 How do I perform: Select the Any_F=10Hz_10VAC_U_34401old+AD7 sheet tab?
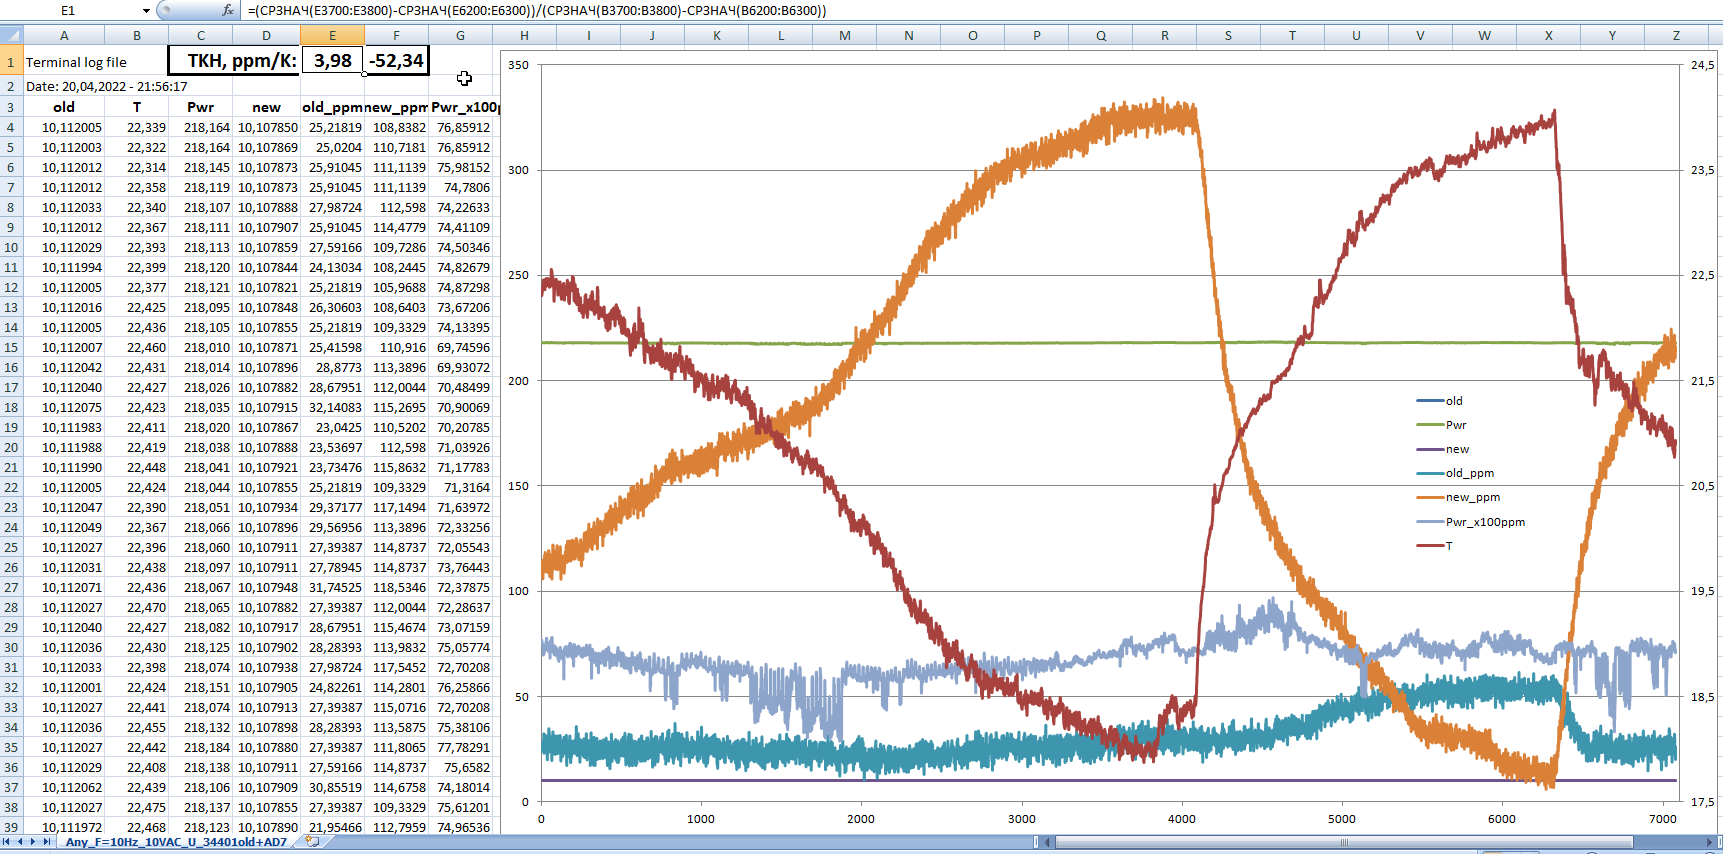coord(176,842)
